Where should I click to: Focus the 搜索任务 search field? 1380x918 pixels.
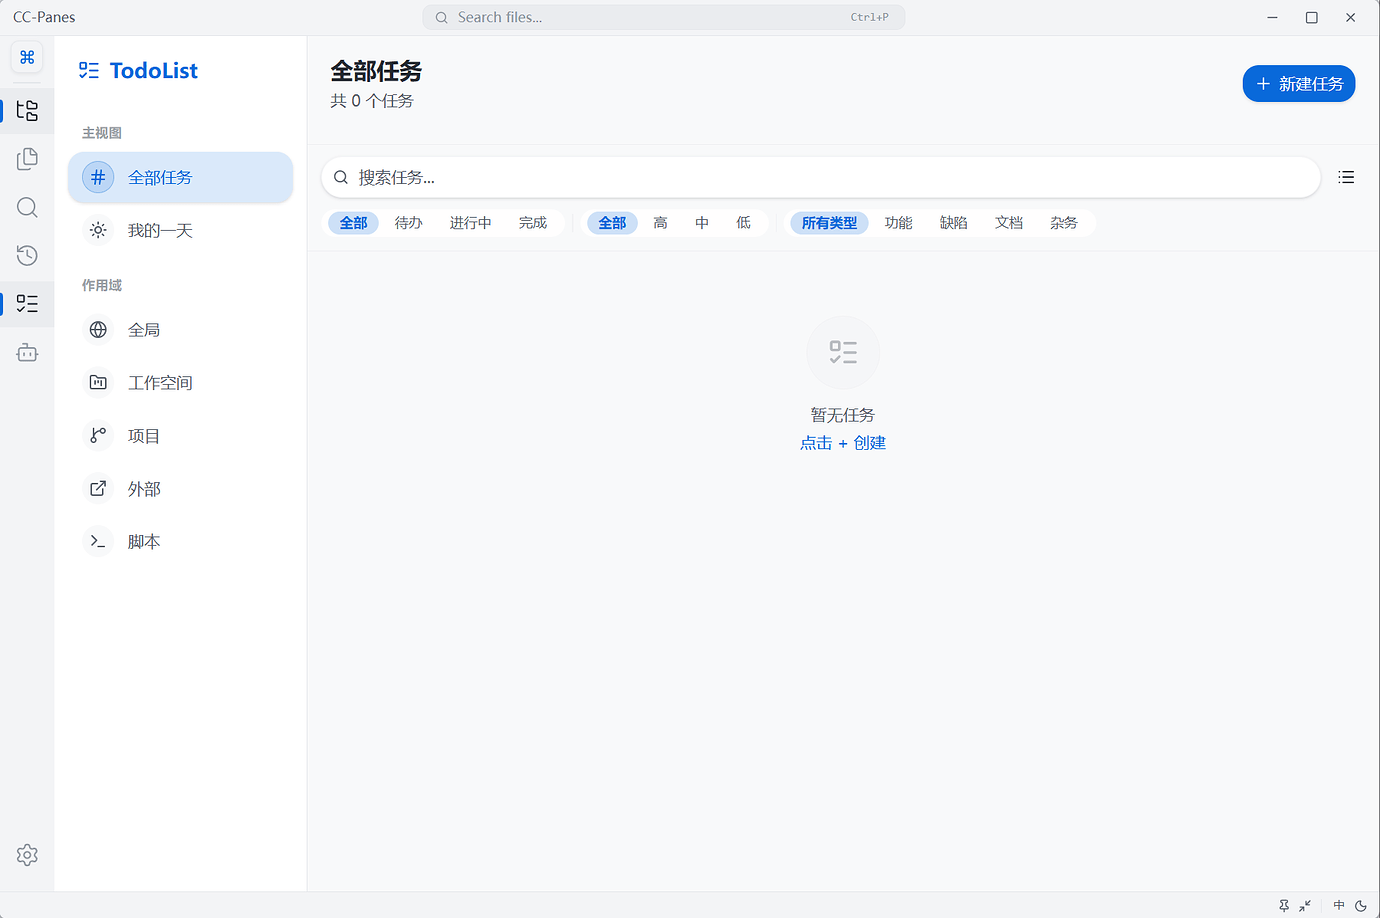click(x=821, y=177)
